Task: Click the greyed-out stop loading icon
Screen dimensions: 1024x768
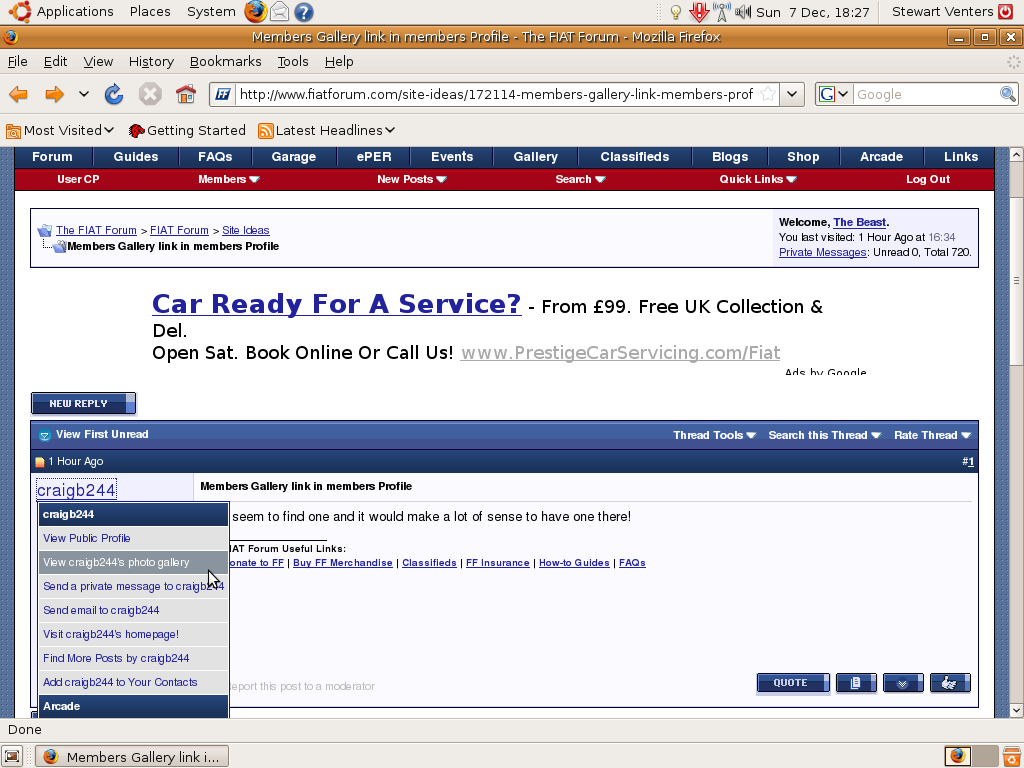Action: coord(150,95)
